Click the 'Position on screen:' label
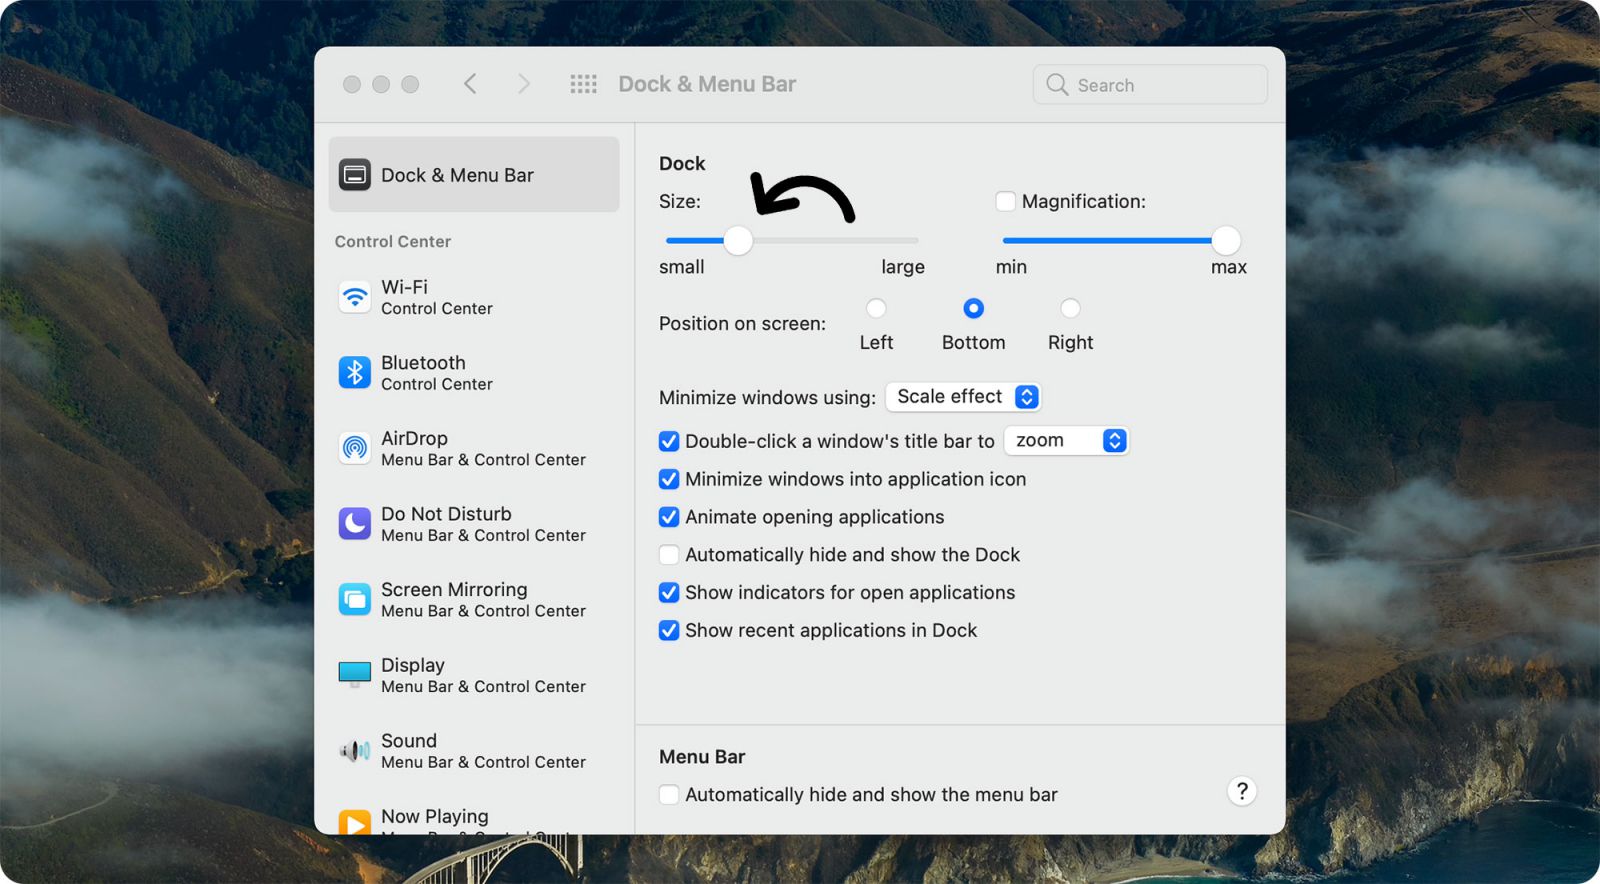This screenshot has height=884, width=1600. pyautogui.click(x=742, y=324)
